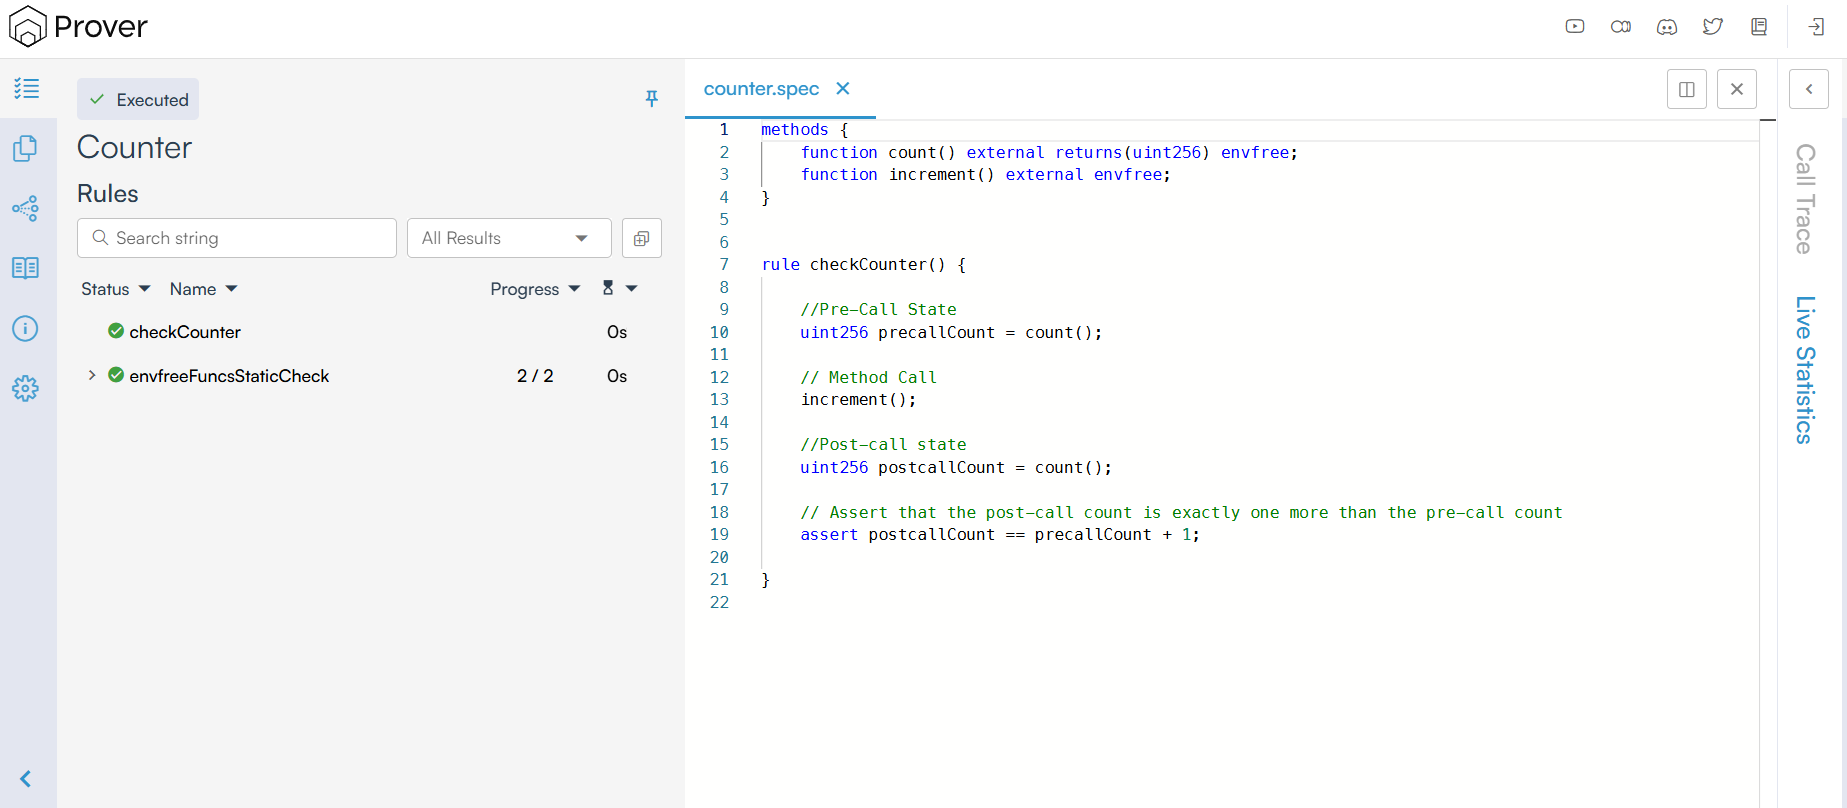Toggle split editor view button
This screenshot has width=1847, height=808.
click(x=1687, y=89)
